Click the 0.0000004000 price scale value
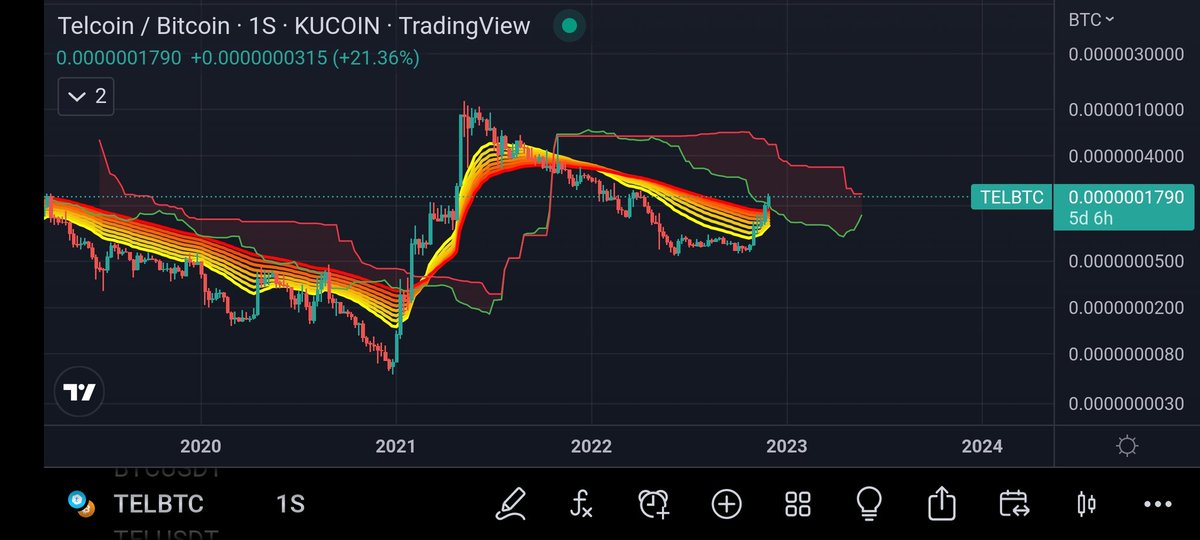Viewport: 1200px width, 540px height. (1126, 157)
